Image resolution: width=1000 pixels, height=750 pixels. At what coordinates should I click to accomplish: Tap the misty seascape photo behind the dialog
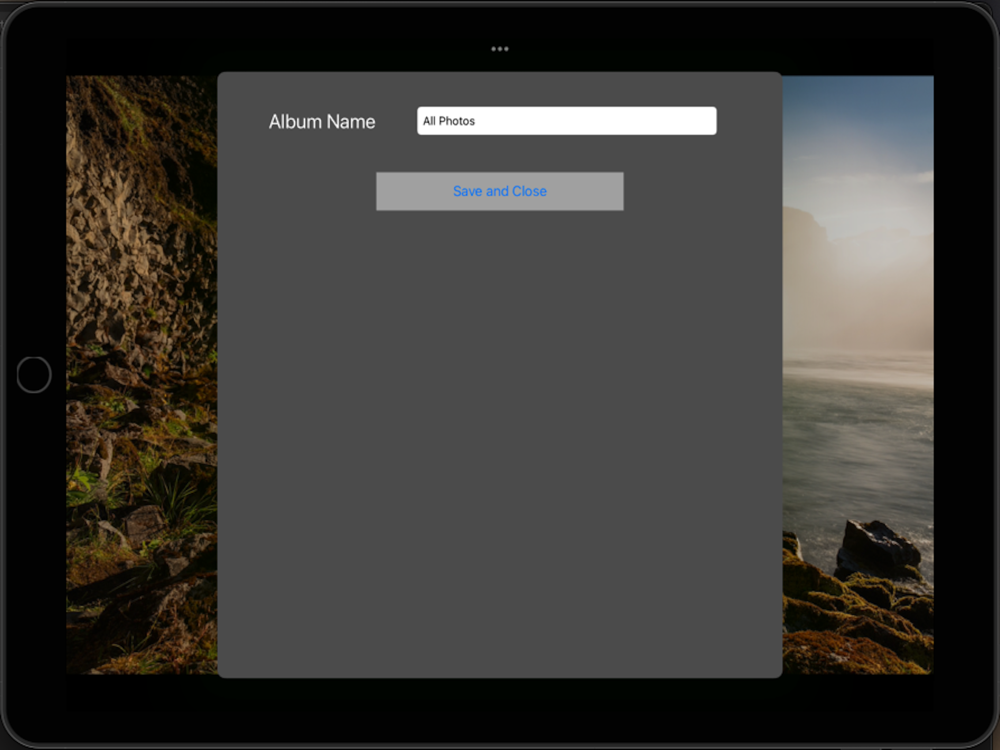[858, 374]
